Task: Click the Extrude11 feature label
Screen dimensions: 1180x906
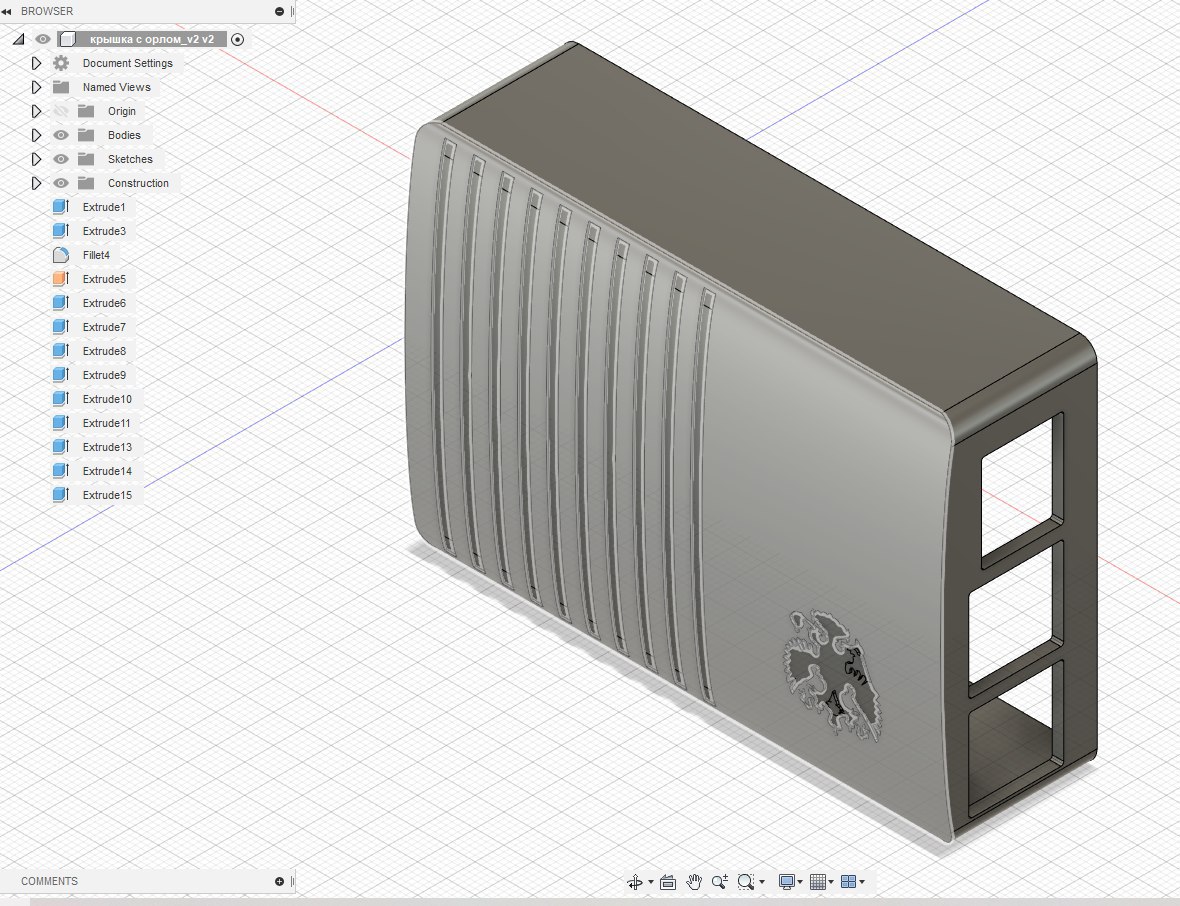Action: point(106,424)
